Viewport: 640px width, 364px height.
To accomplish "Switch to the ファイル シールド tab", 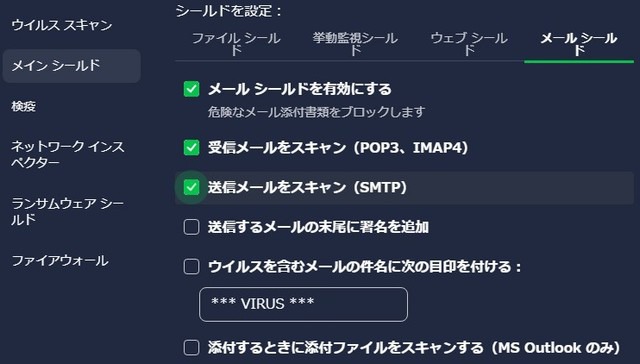I will (x=236, y=44).
